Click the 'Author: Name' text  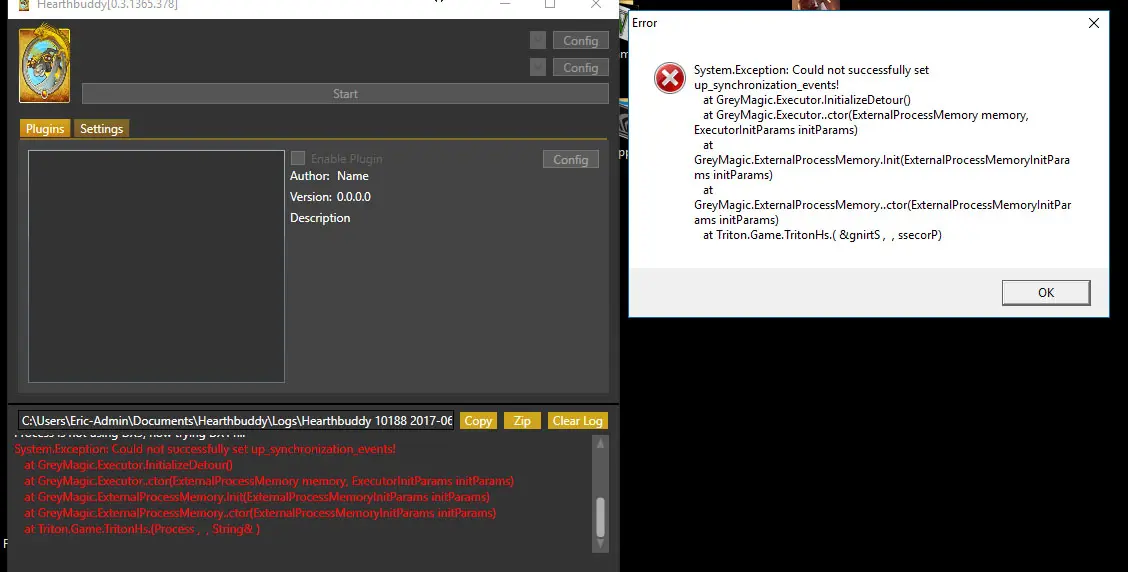(329, 176)
